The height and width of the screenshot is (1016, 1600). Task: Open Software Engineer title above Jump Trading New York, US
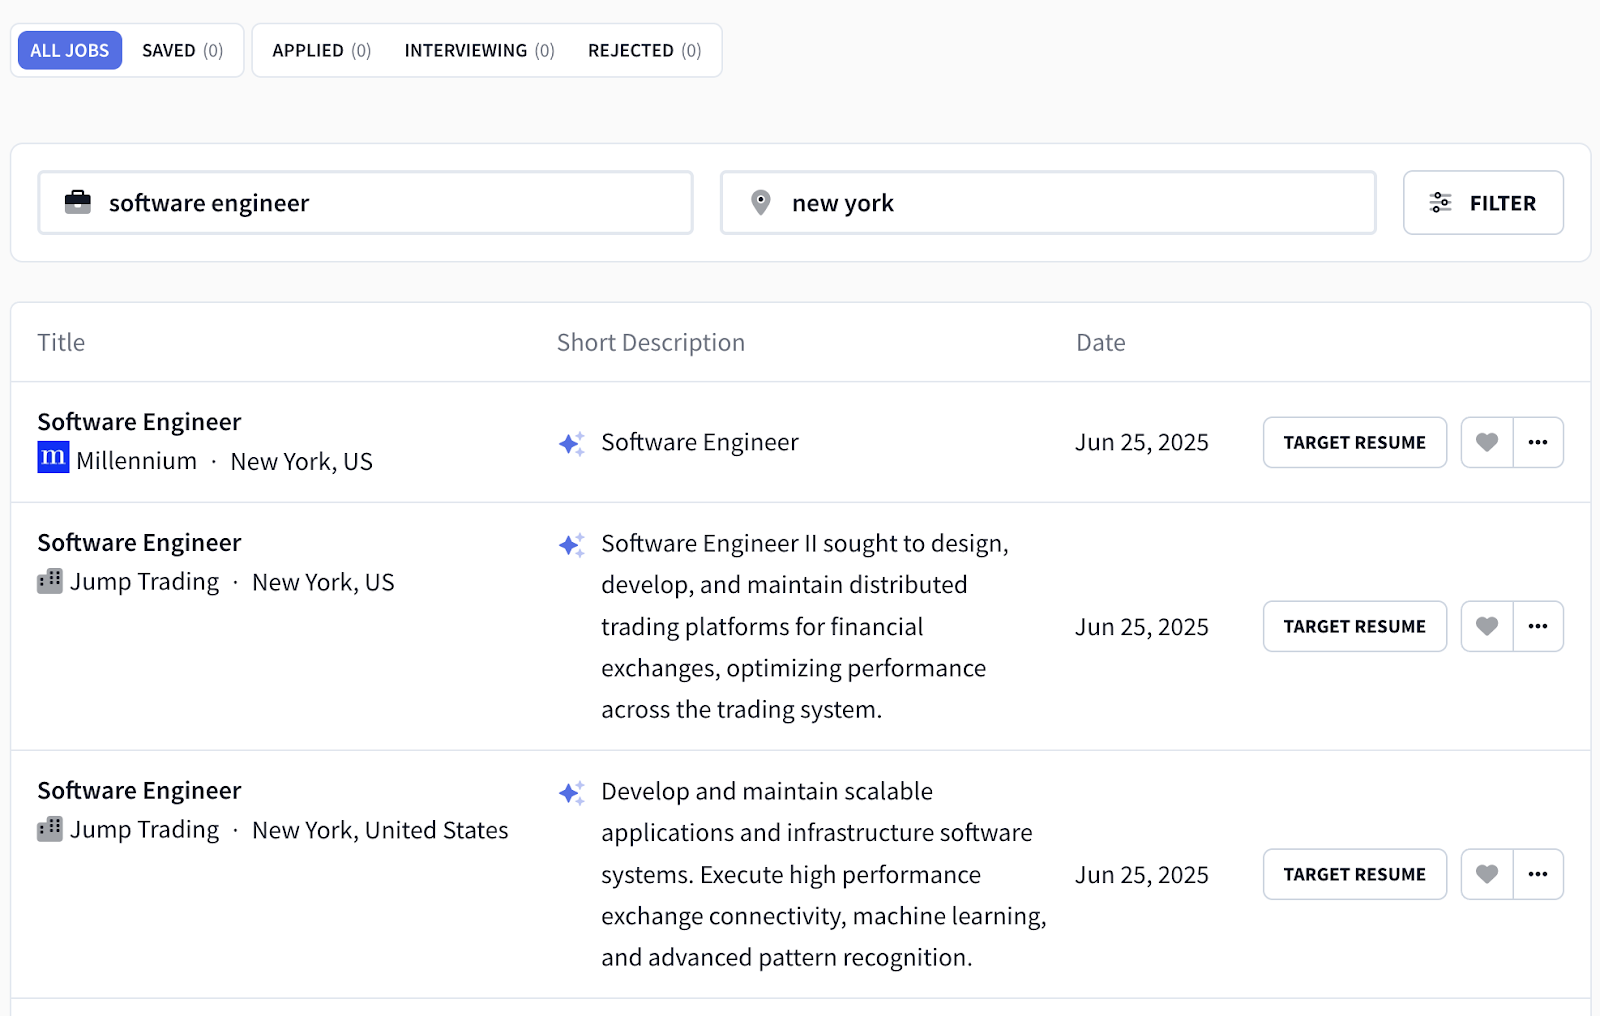[139, 543]
